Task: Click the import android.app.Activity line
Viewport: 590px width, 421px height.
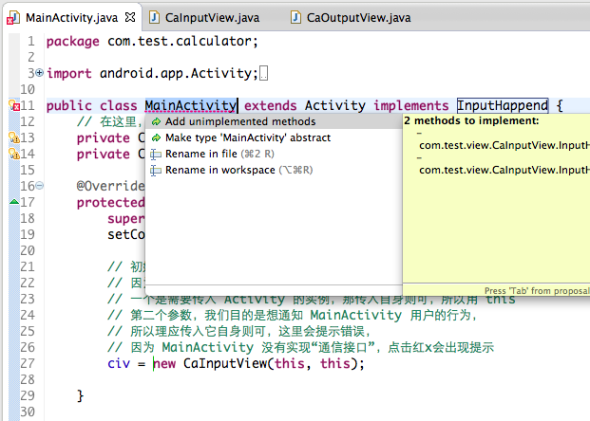Action: point(152,73)
